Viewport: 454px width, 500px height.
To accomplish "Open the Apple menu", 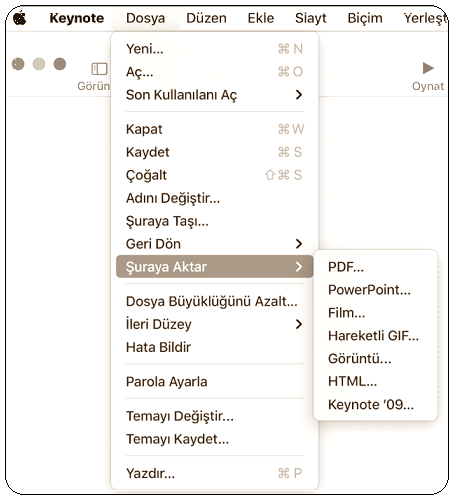I will 20,18.
